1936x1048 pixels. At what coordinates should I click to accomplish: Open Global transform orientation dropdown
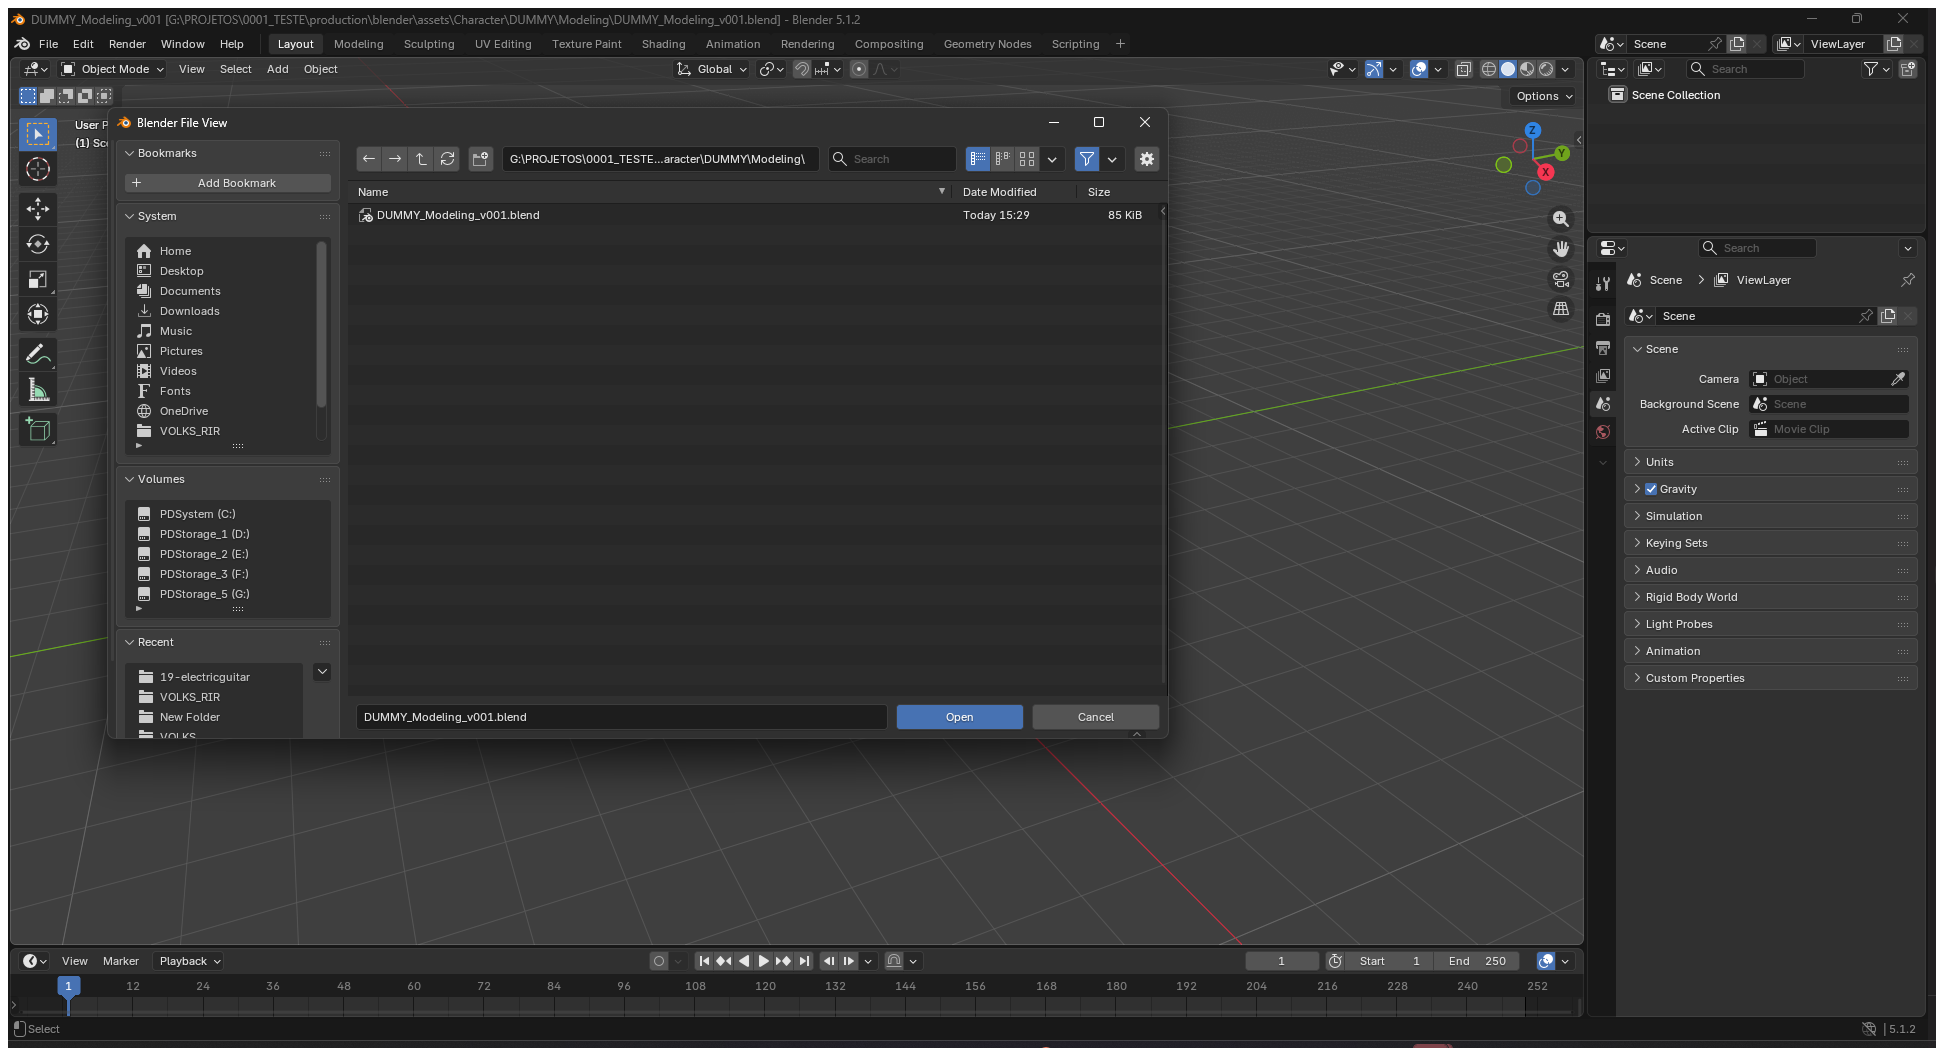click(712, 69)
